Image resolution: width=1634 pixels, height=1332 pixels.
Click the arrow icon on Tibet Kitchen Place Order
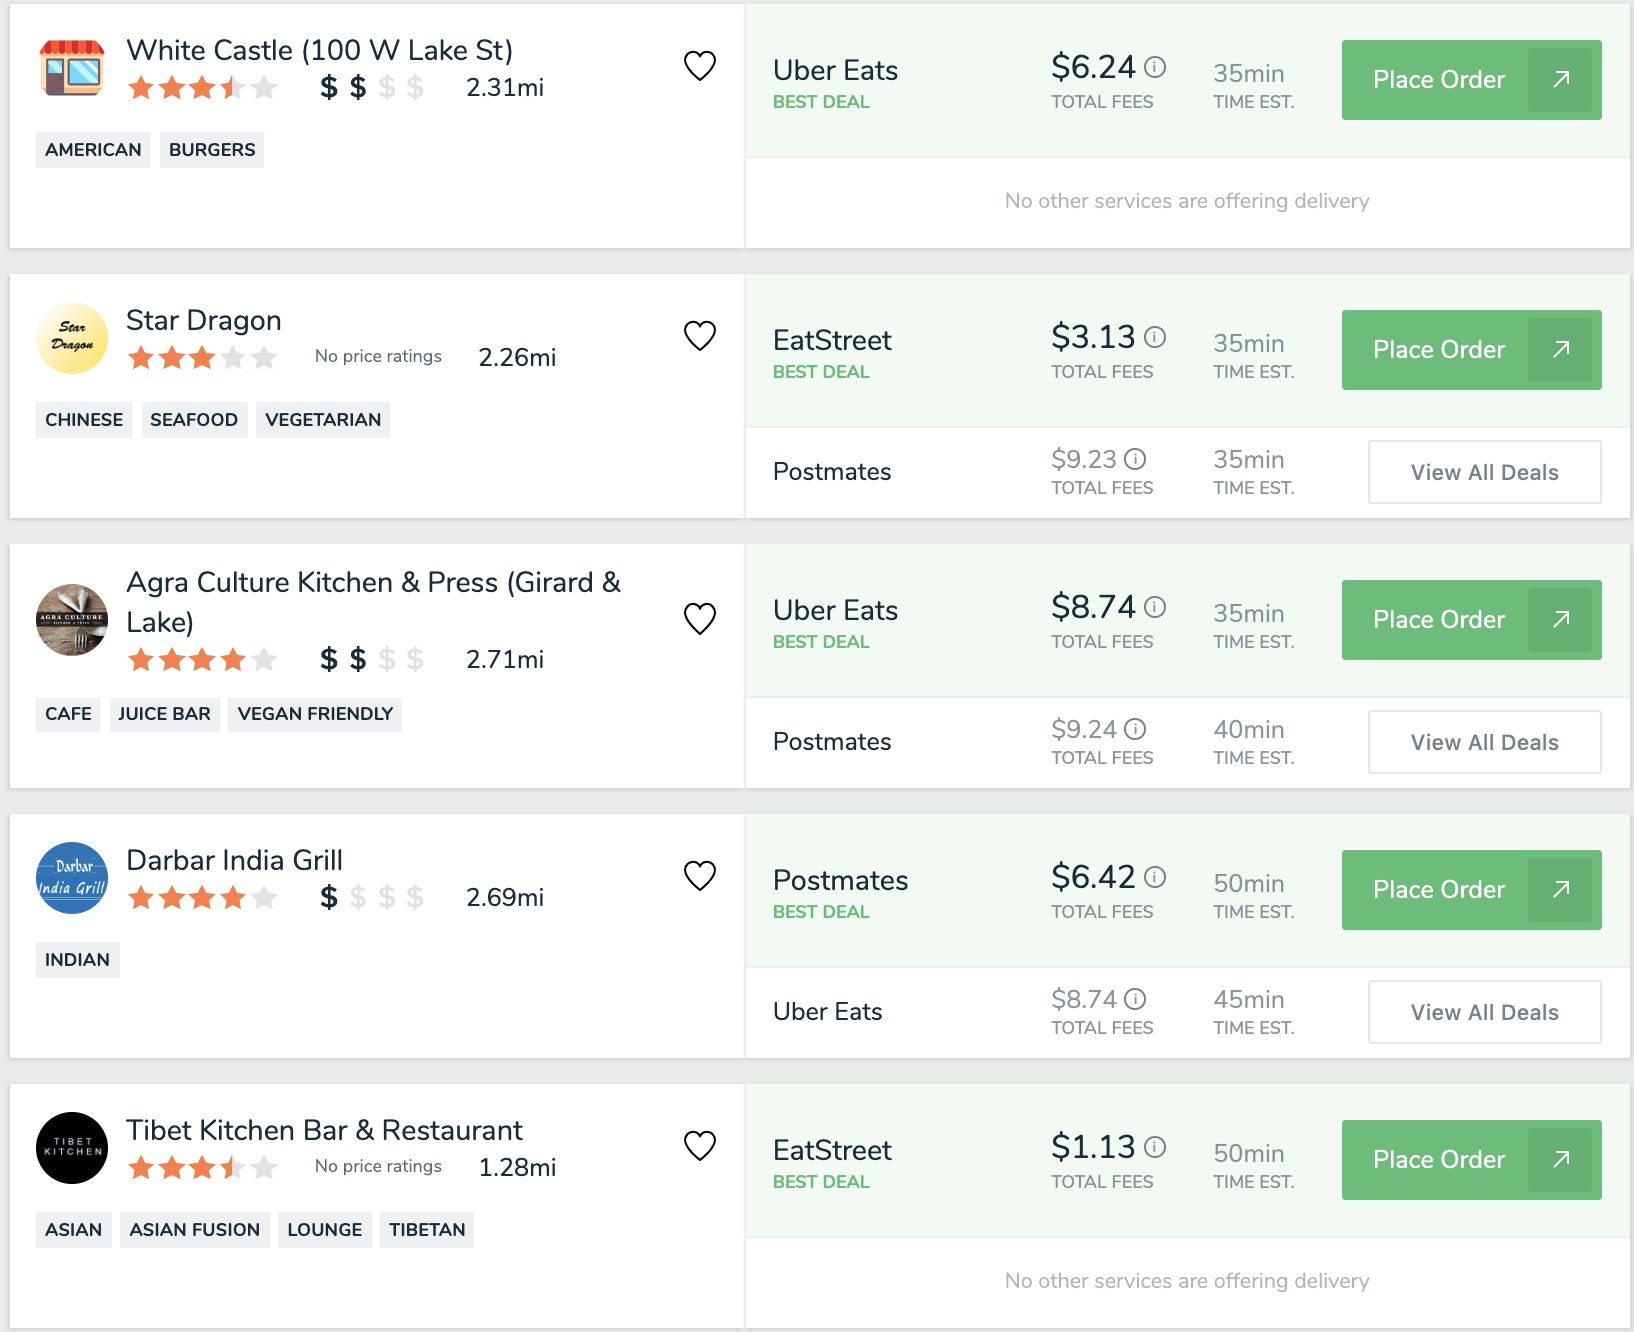pos(1560,1160)
